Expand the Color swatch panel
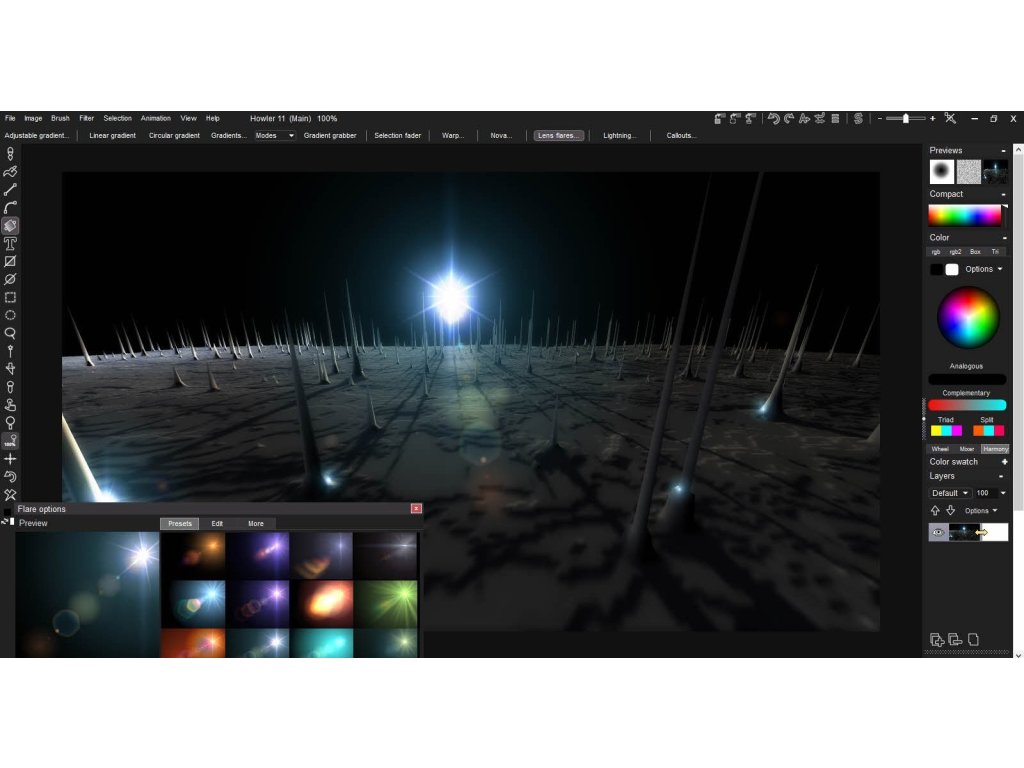 pos(1004,462)
